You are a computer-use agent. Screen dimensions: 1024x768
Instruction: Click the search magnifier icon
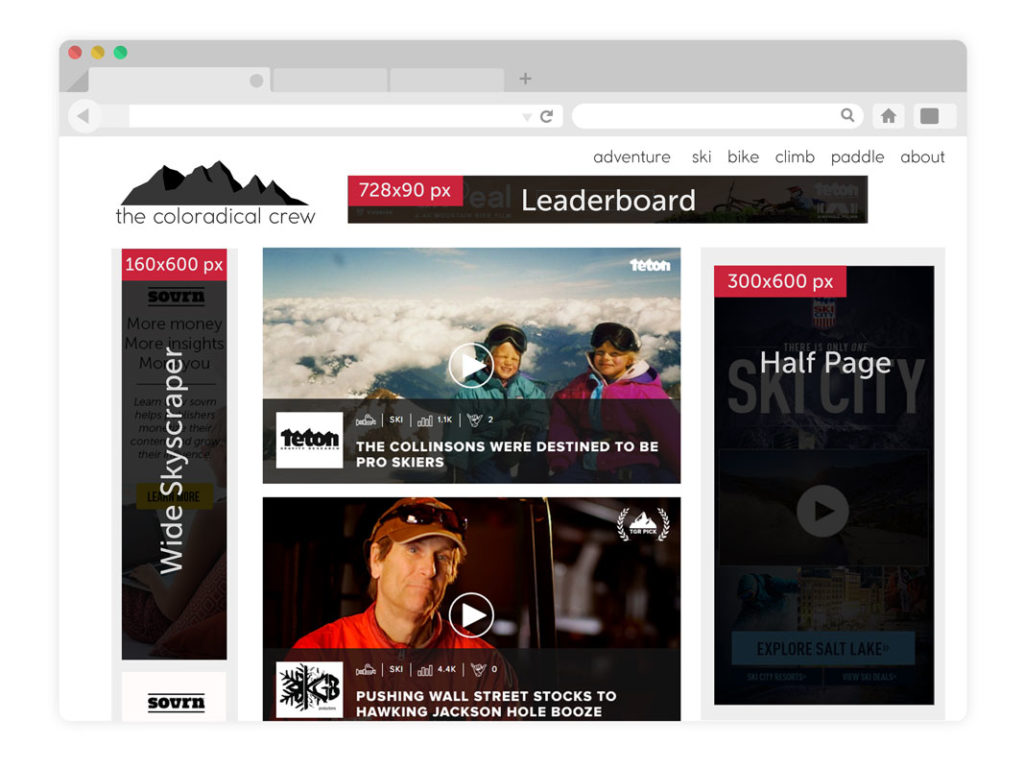[x=848, y=116]
